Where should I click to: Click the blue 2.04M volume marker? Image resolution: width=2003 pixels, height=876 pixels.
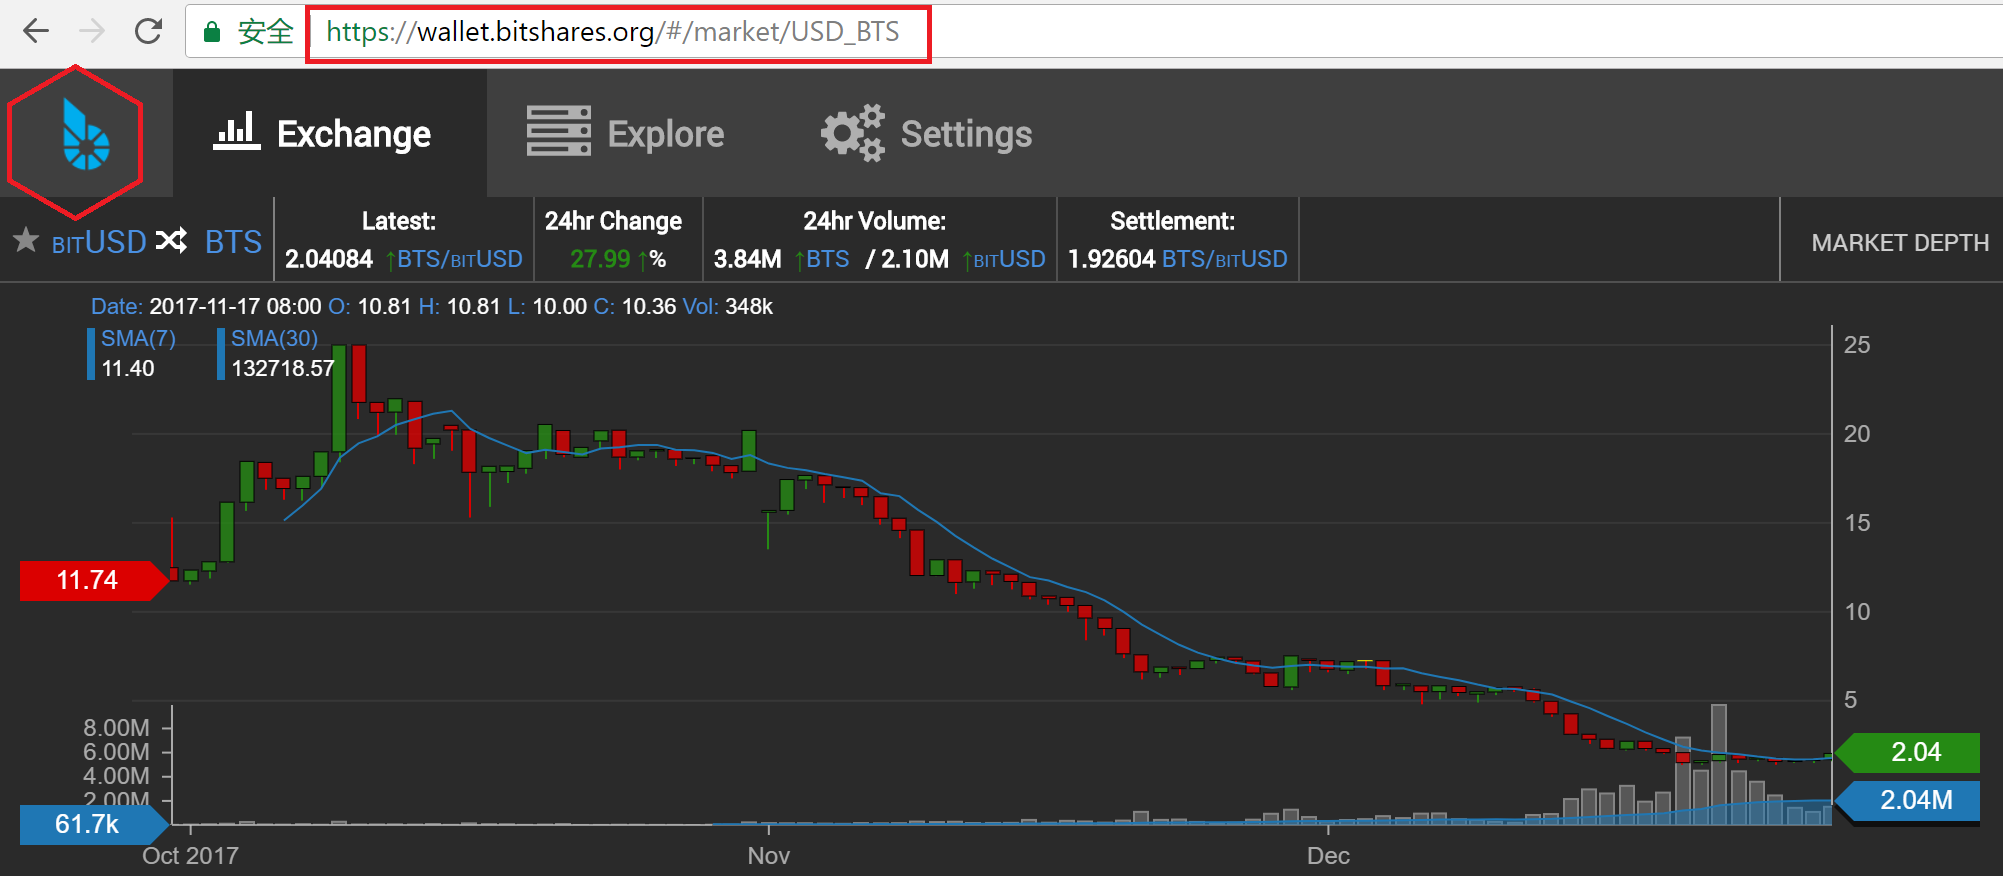[x=1909, y=800]
